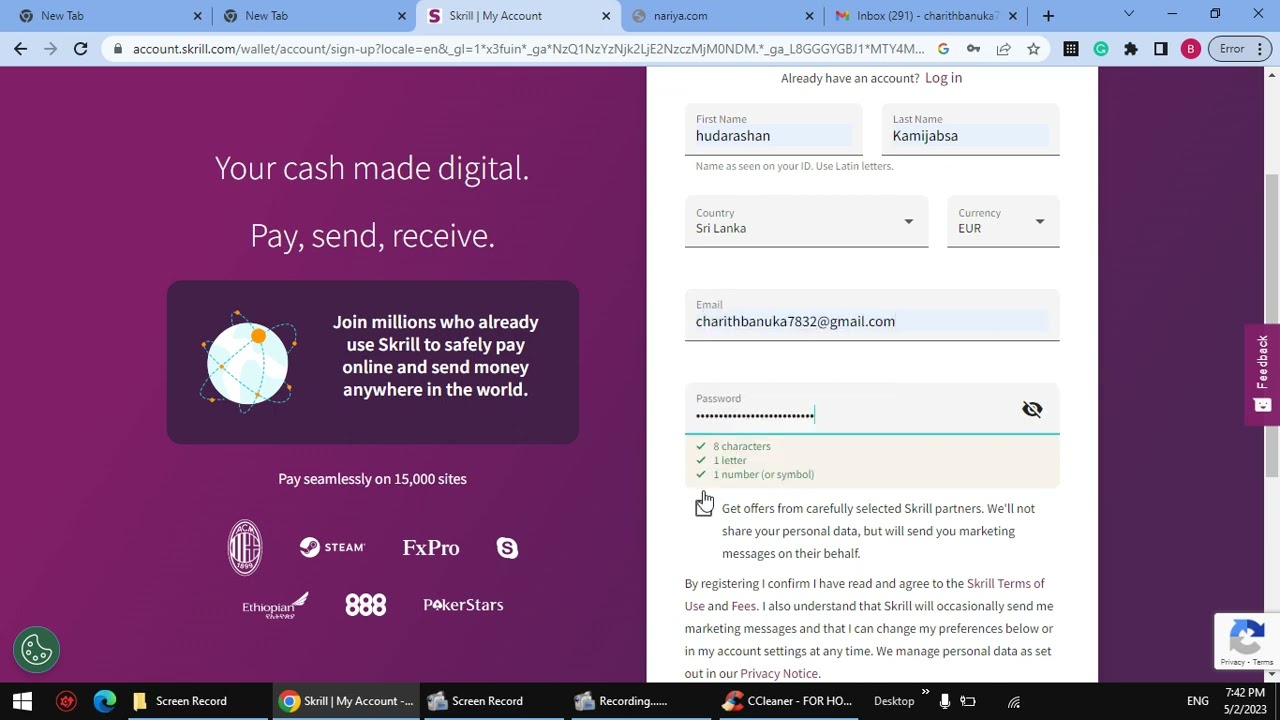Open the Desktop toolbar in taskbar

[x=894, y=701]
